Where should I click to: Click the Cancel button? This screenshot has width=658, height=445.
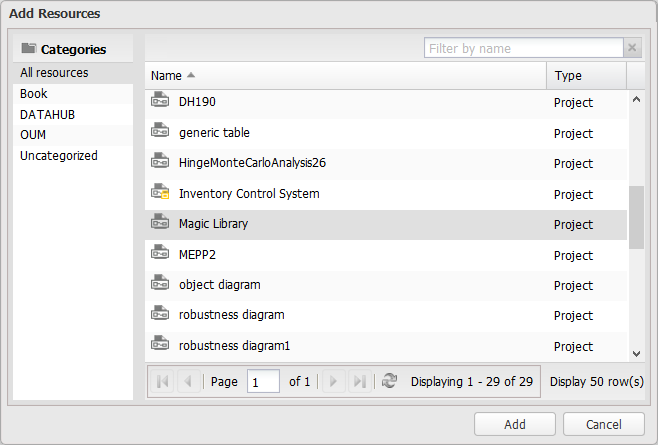(x=604, y=424)
